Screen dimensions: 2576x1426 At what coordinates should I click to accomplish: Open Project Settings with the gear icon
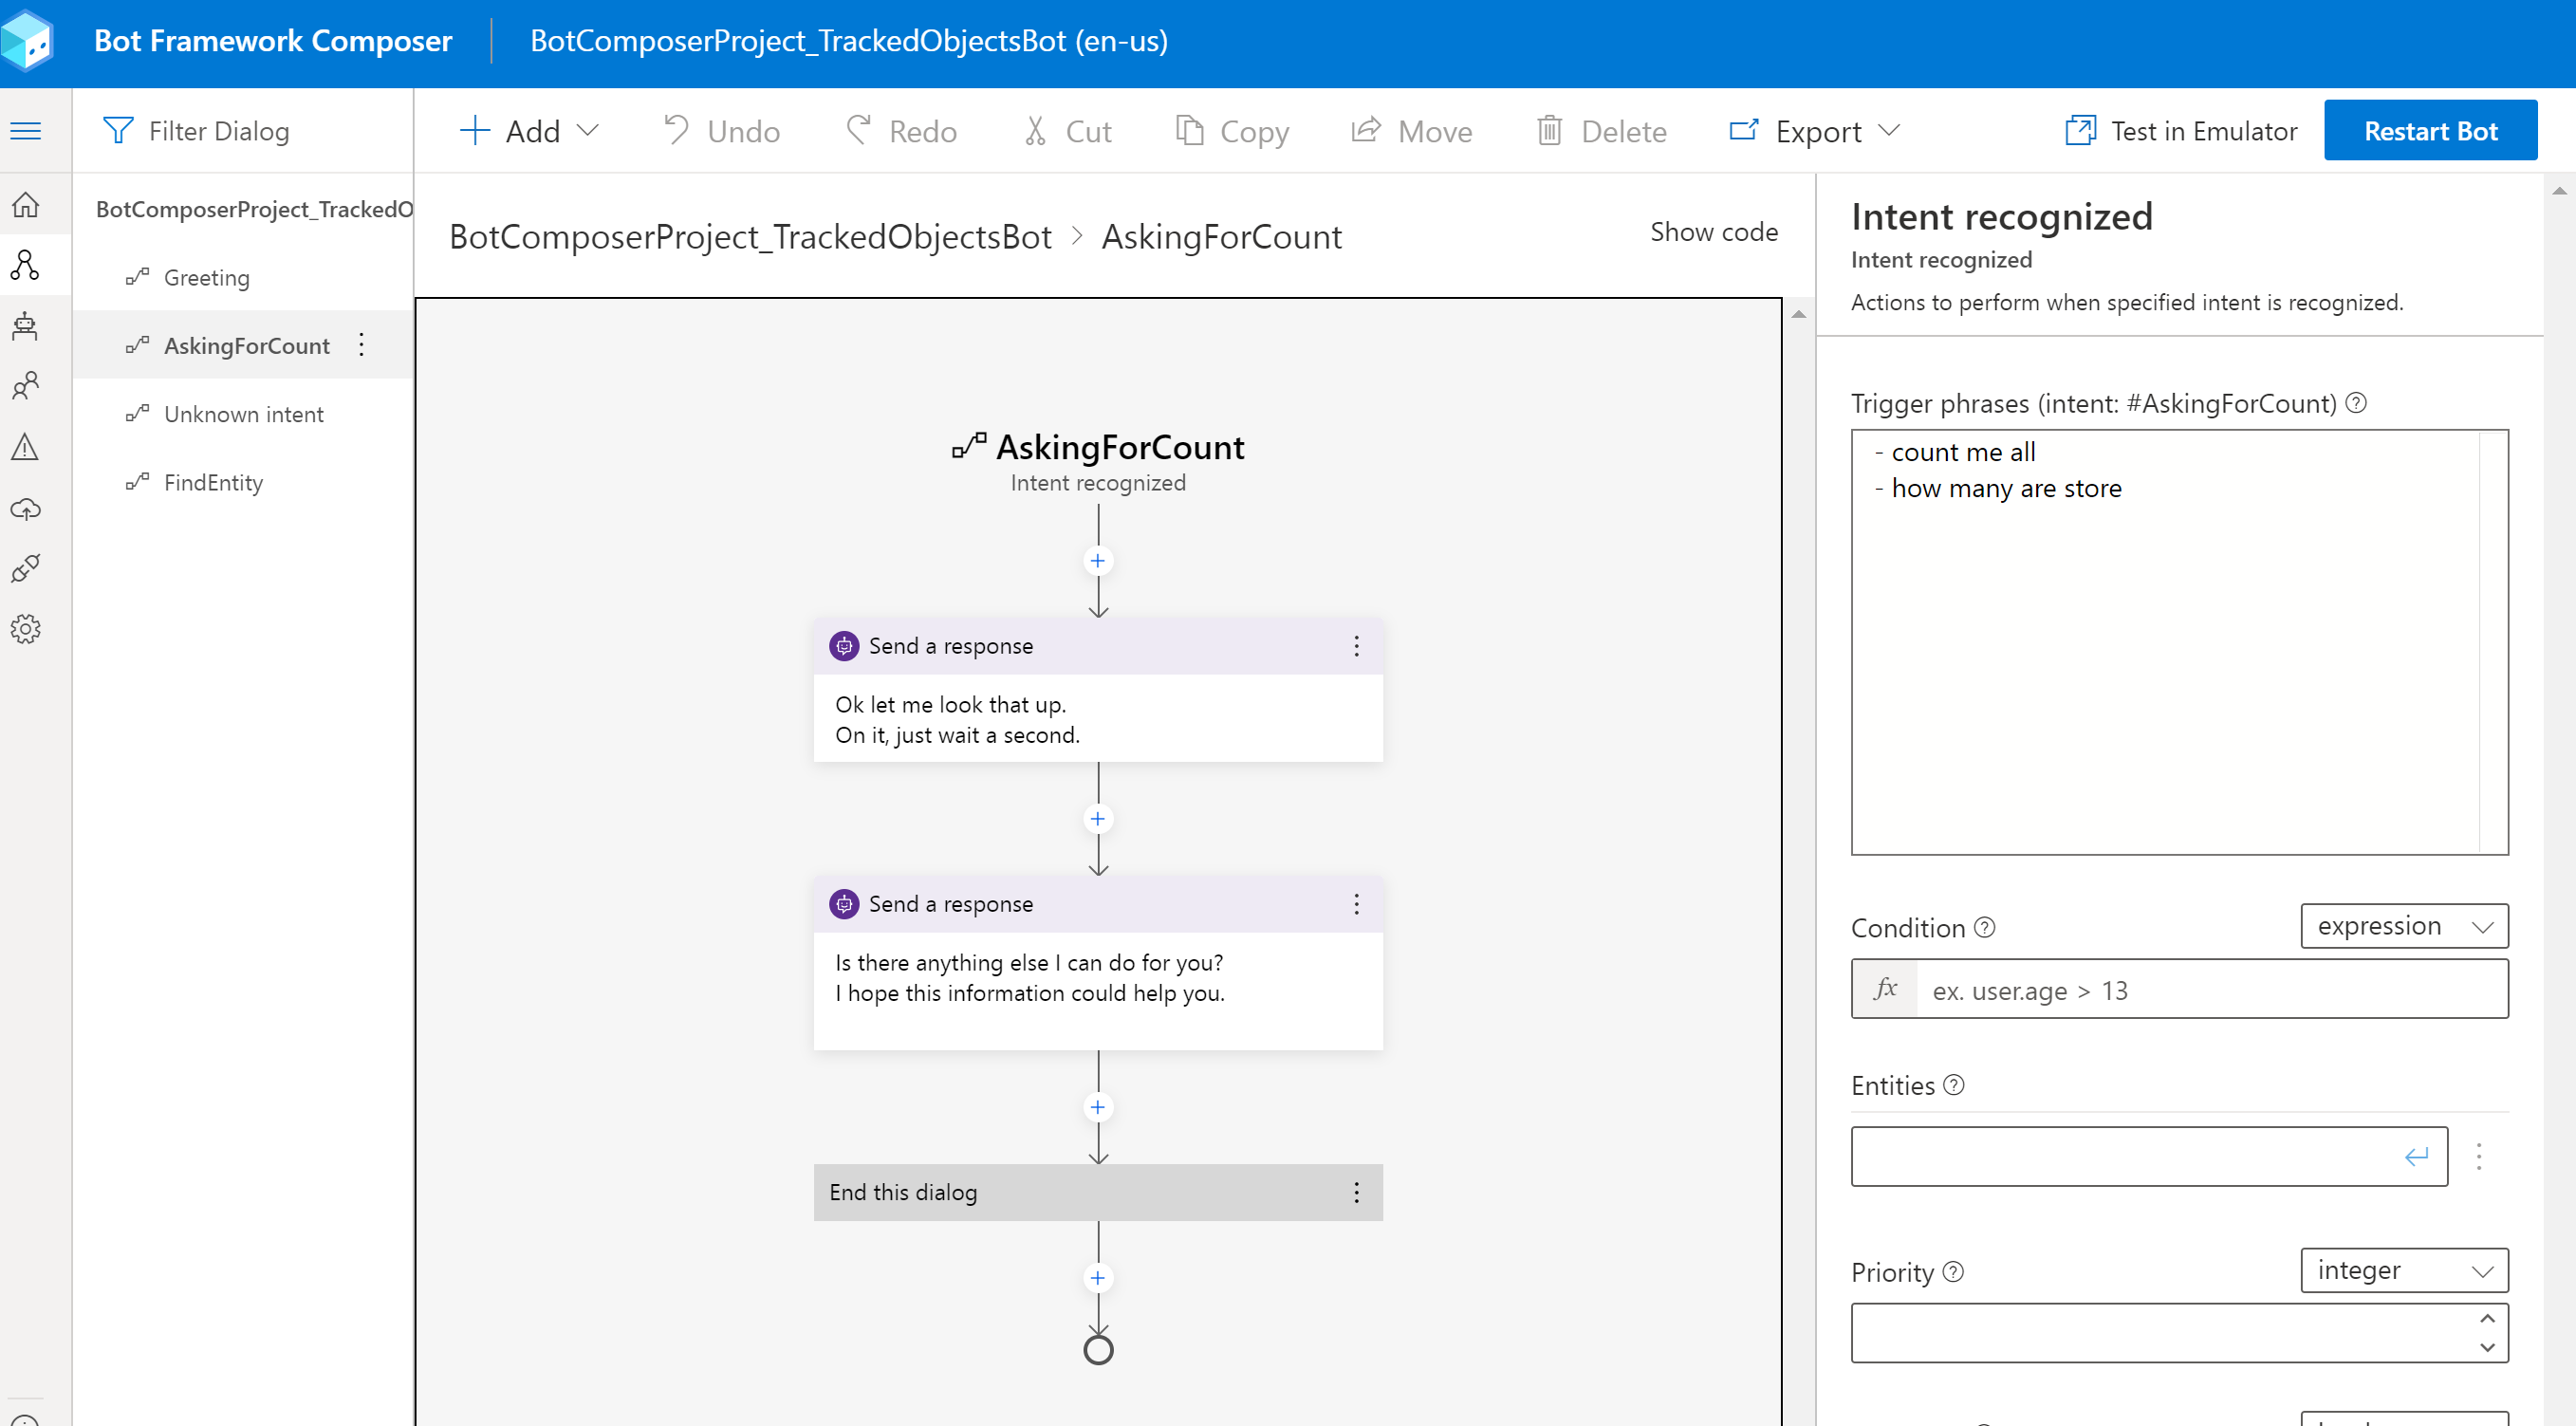coord(26,627)
